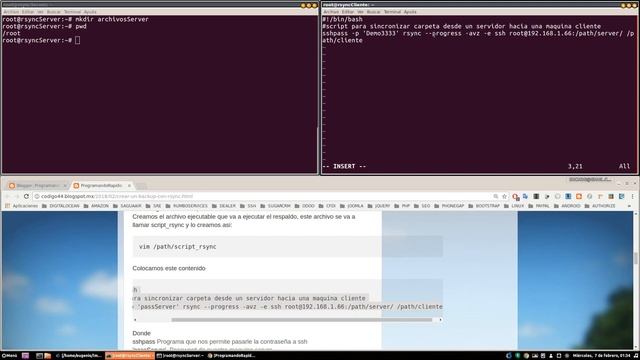640x360 pixels.
Task: Click the zoom magnifier icon in address bar
Action: (496, 196)
